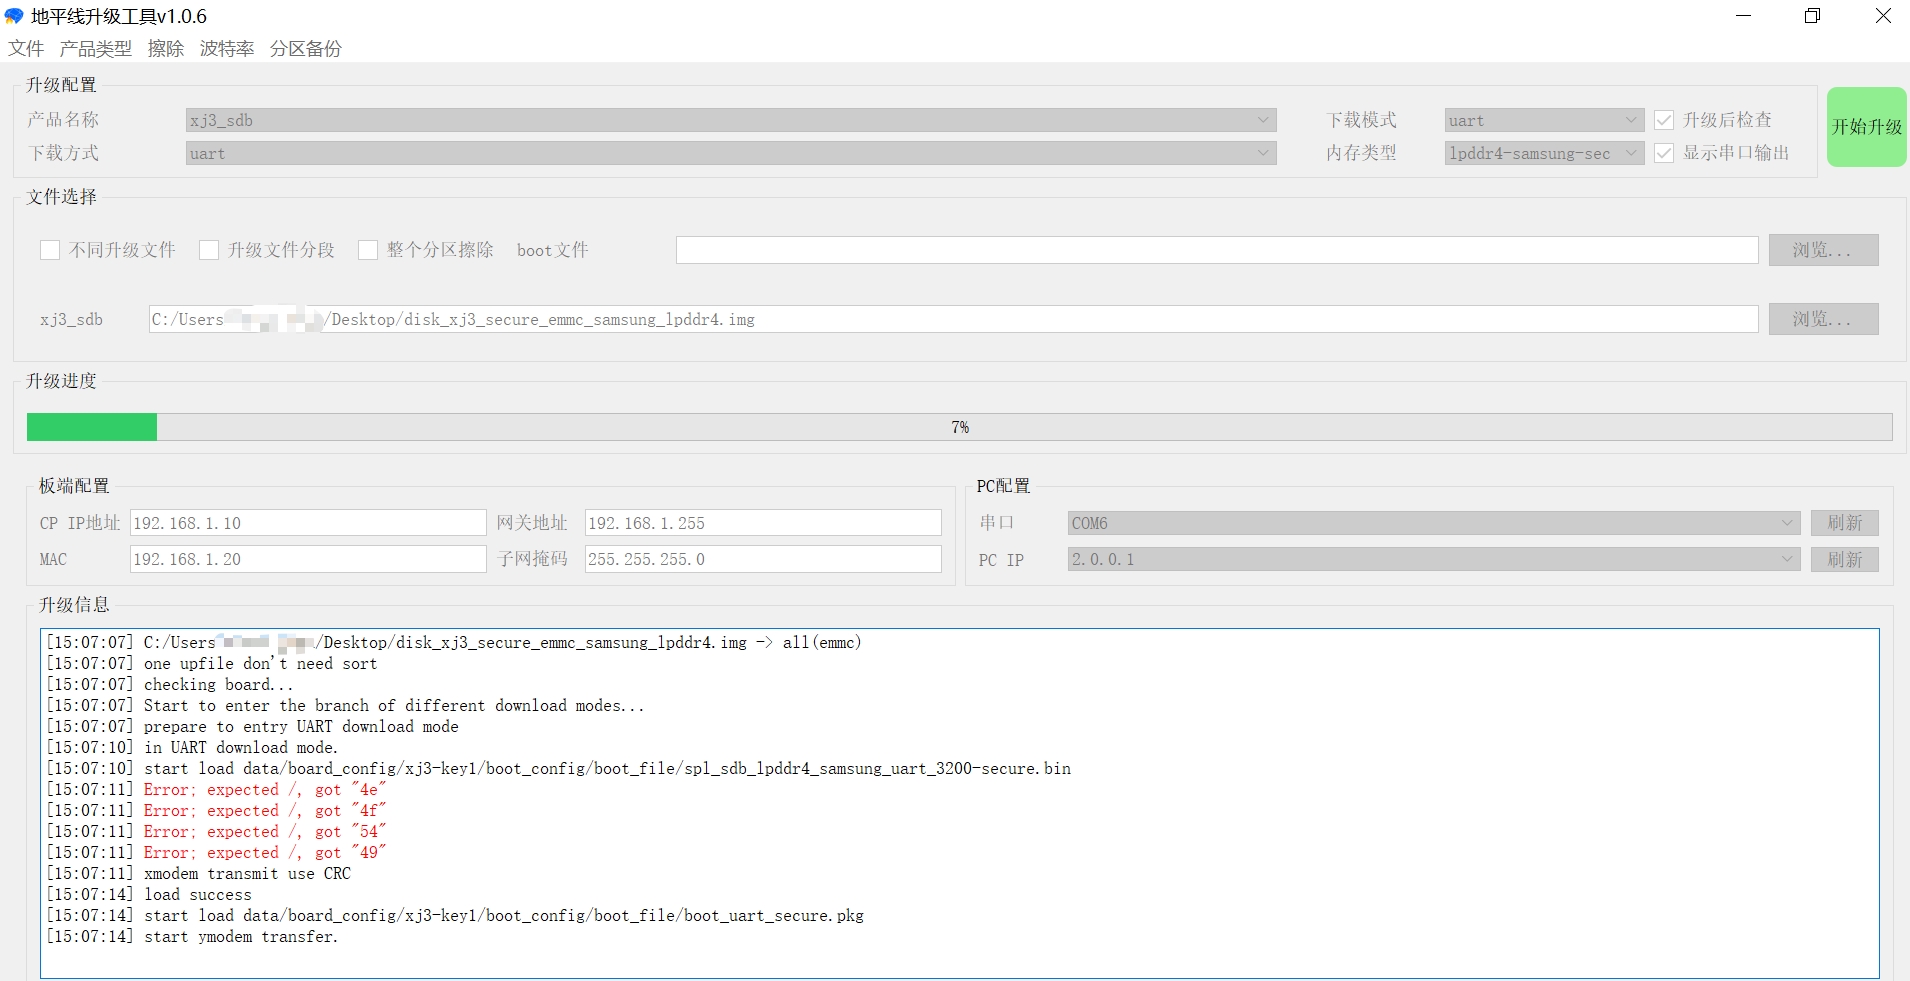1910x981 pixels.
Task: Click 浏览 button for the xj3_sdb image file
Action: click(x=1822, y=319)
